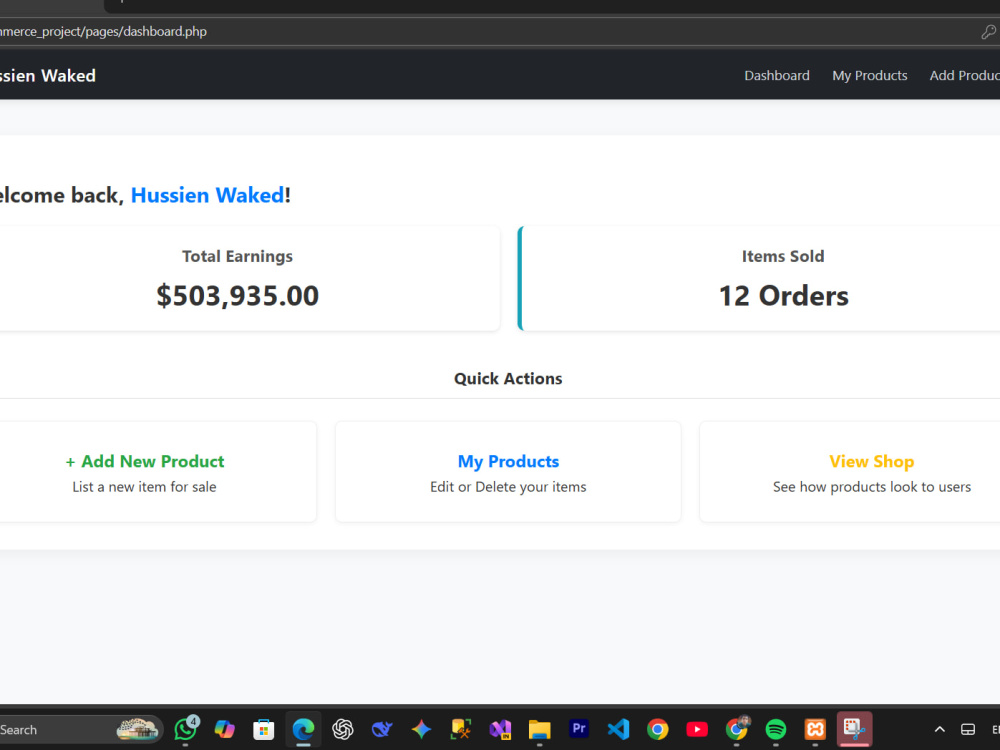
Task: Open the My Products quick action card
Action: [x=508, y=472]
